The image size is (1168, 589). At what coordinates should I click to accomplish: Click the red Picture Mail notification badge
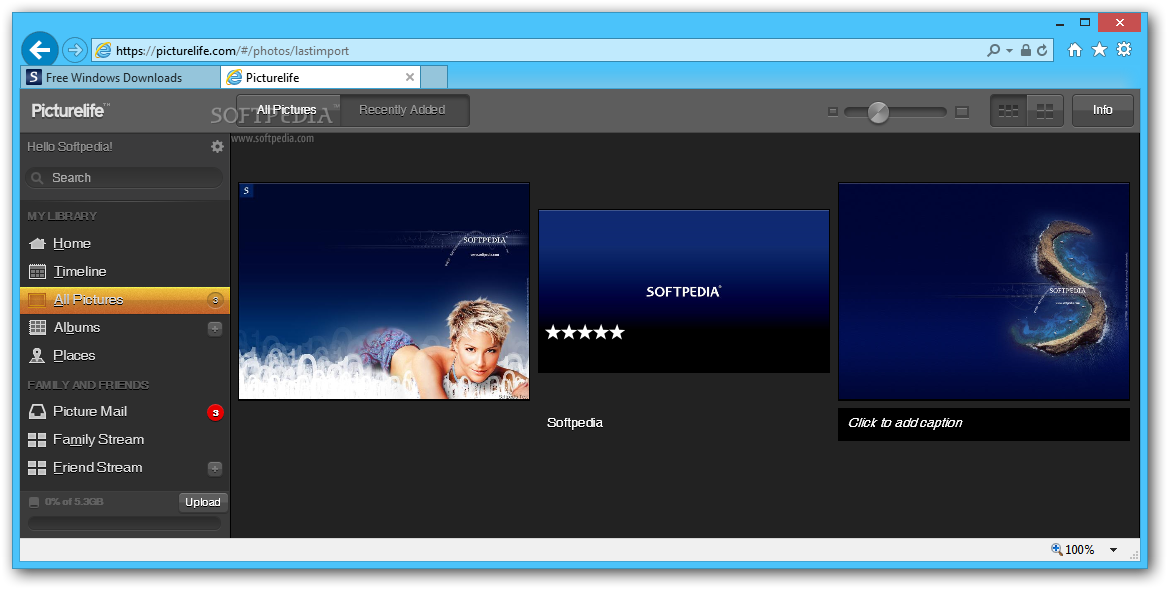[x=215, y=413]
